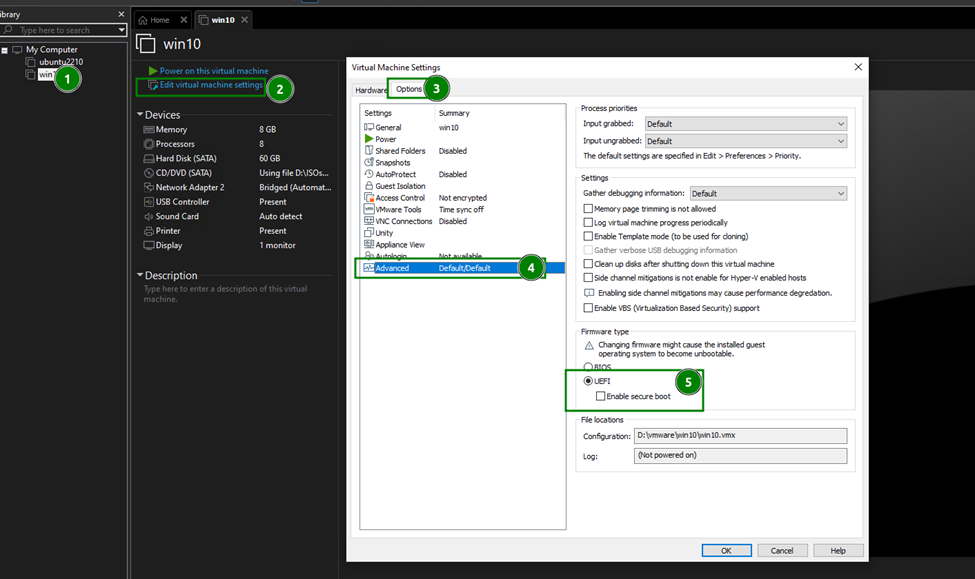This screenshot has height=579, width=975.
Task: Check Clean up disks after shutting down
Action: (588, 264)
